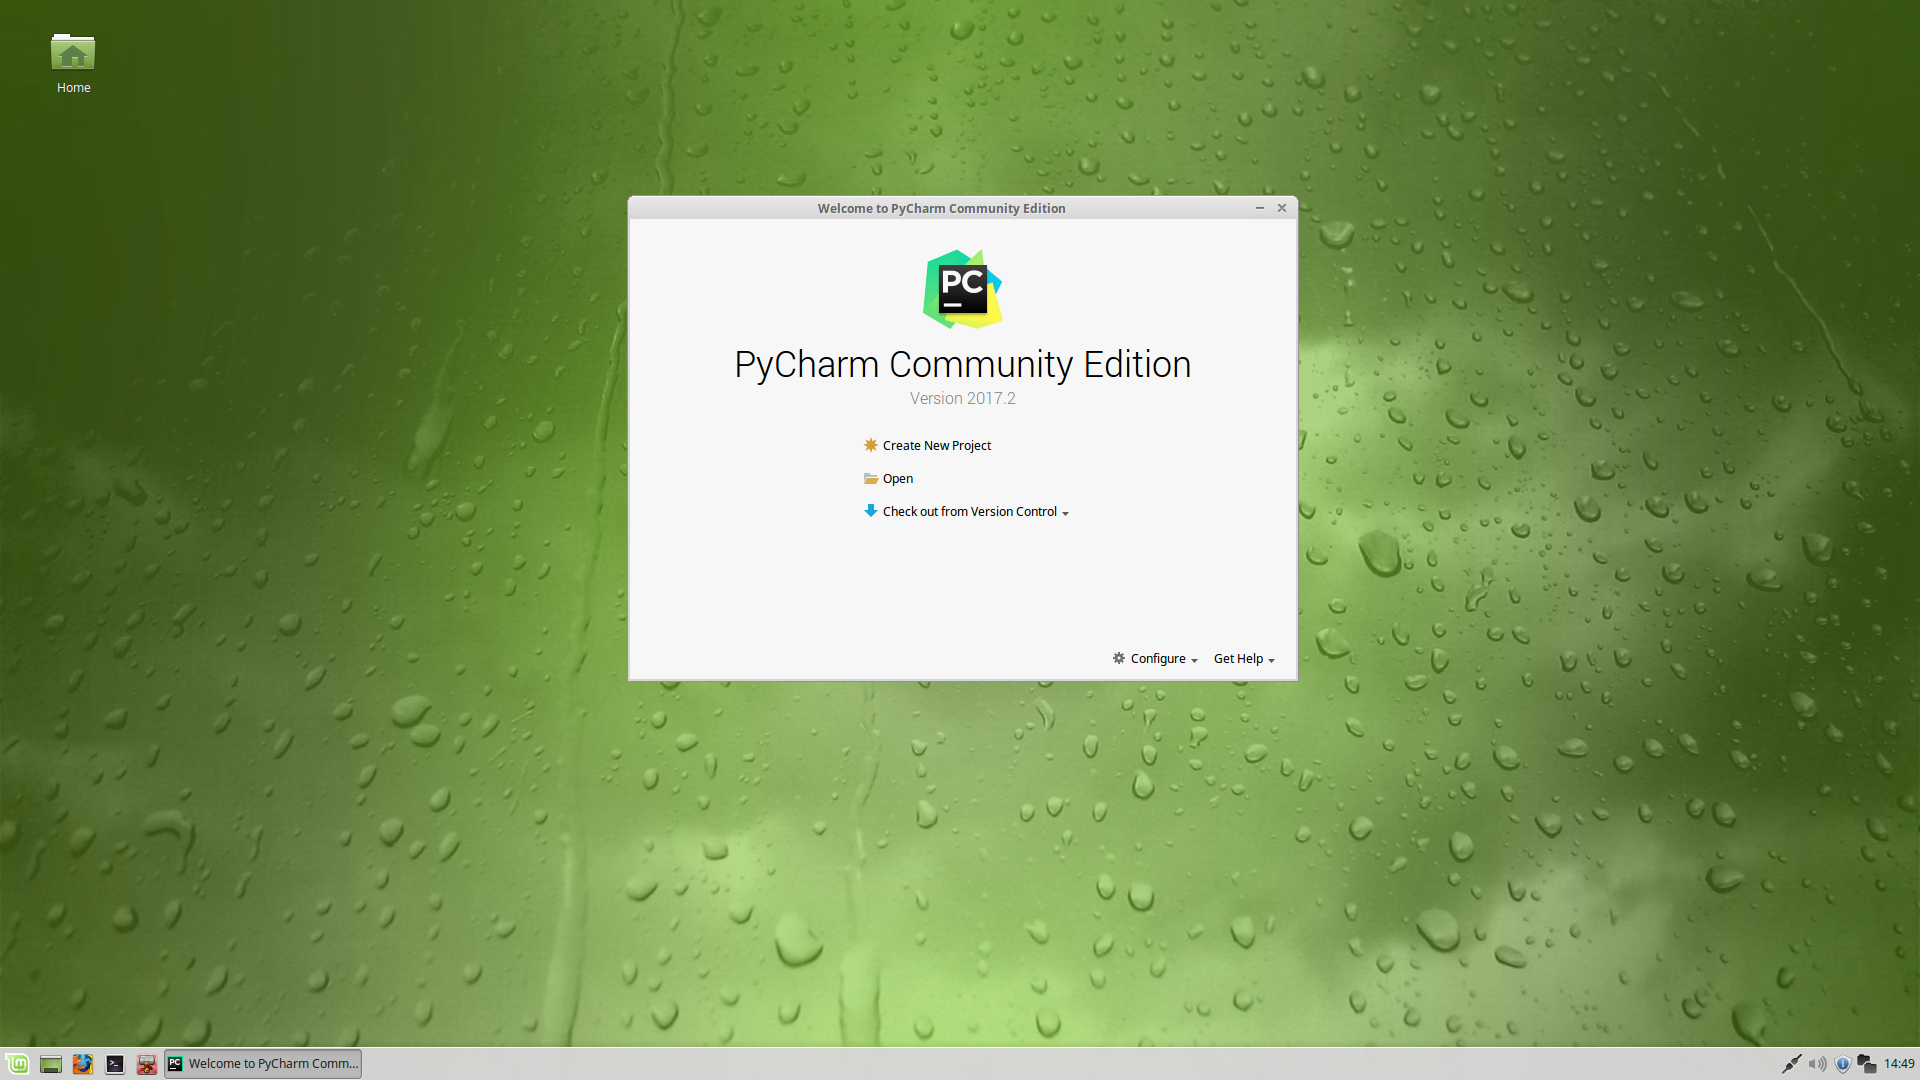Click the PyCharm PC logo

coord(962,289)
